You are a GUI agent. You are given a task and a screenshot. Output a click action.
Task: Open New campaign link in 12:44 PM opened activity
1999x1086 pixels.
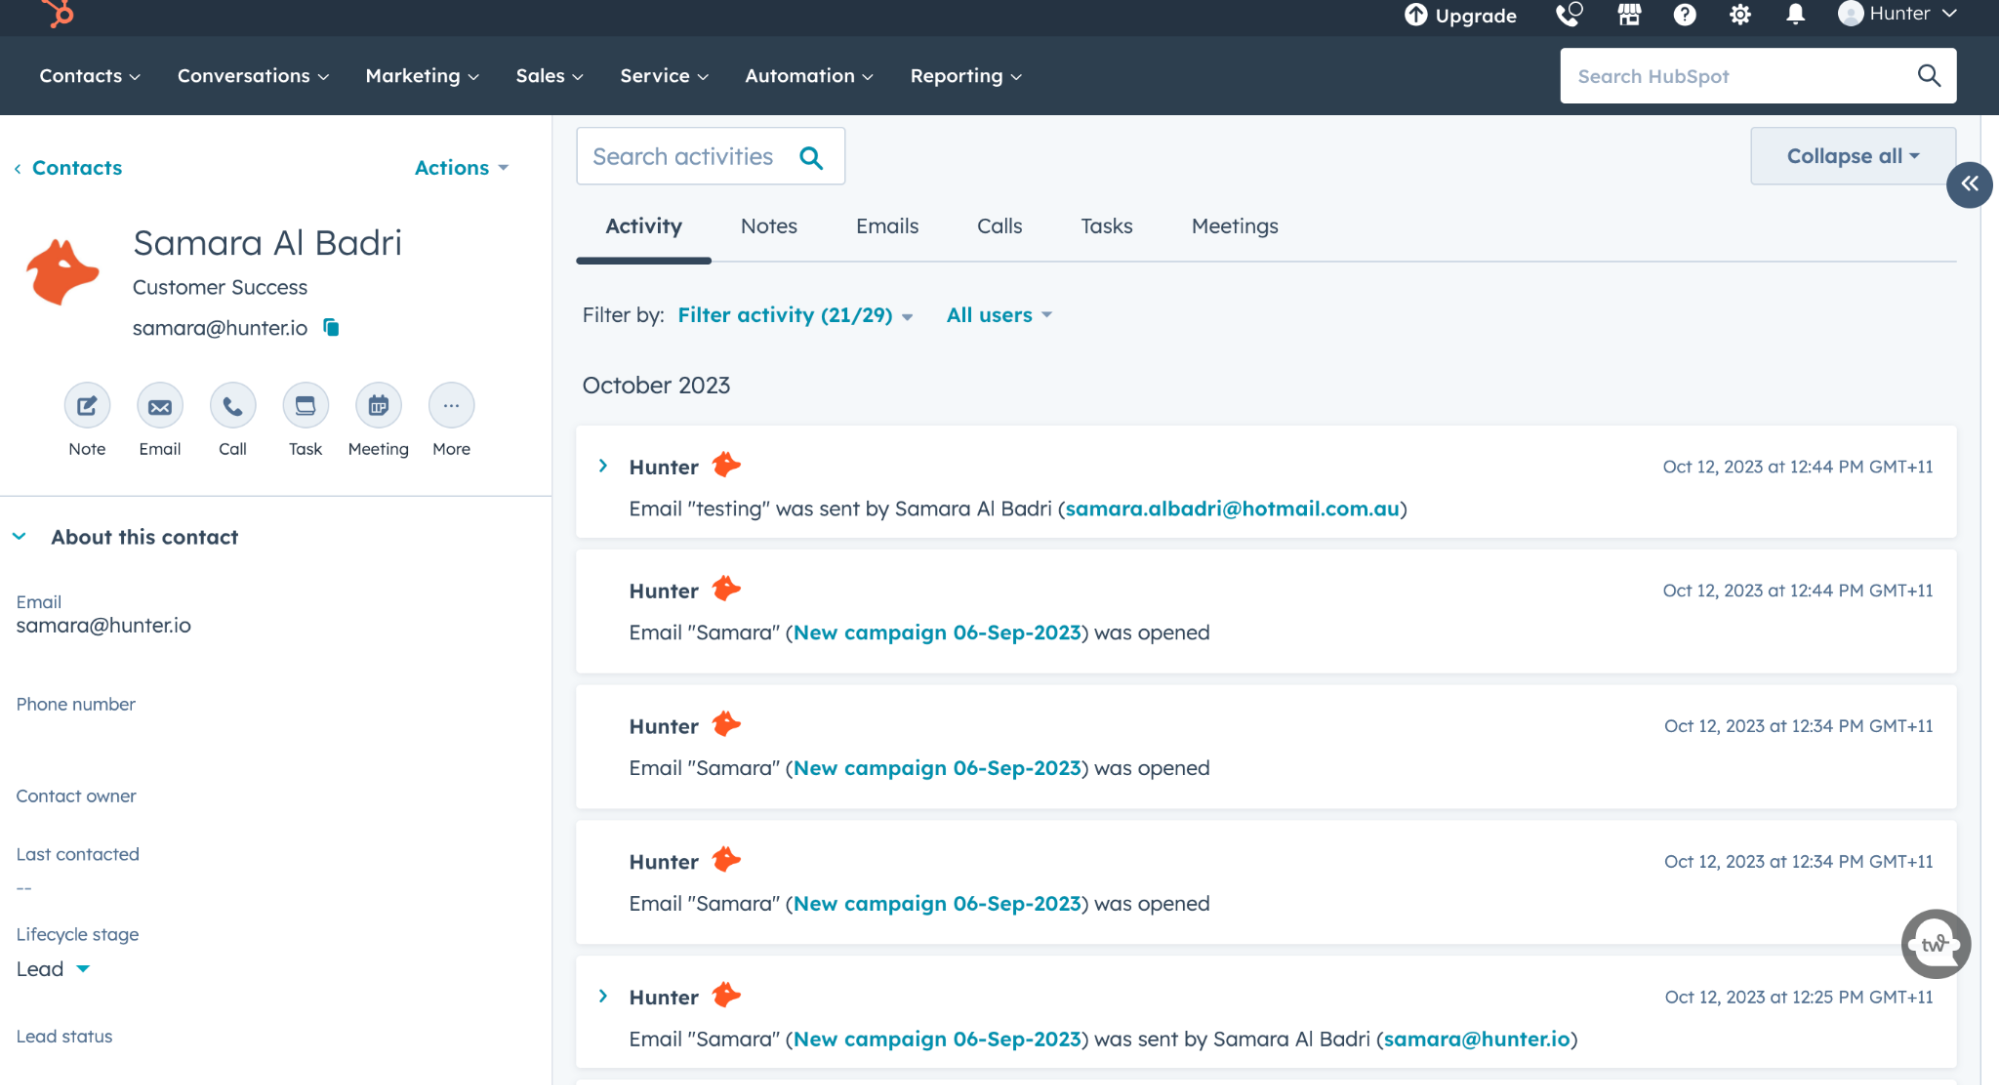tap(937, 632)
